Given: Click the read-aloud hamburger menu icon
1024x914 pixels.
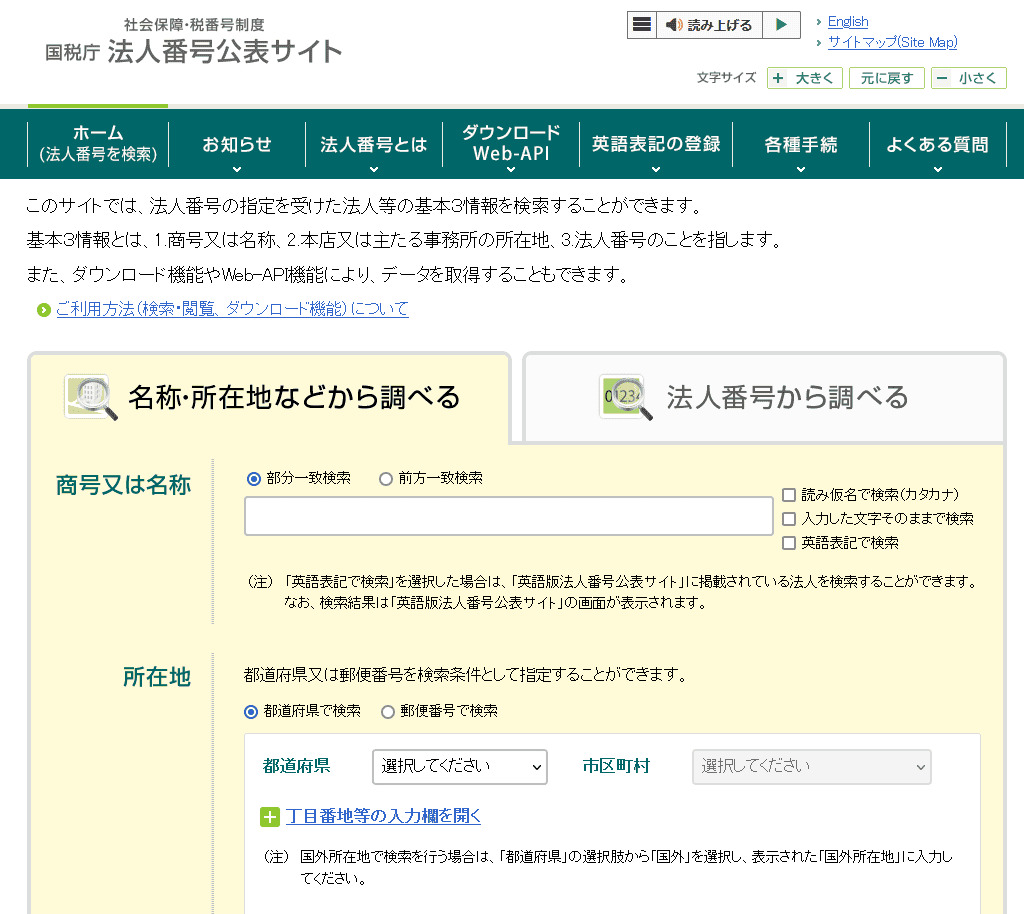Looking at the screenshot, I should (x=642, y=25).
